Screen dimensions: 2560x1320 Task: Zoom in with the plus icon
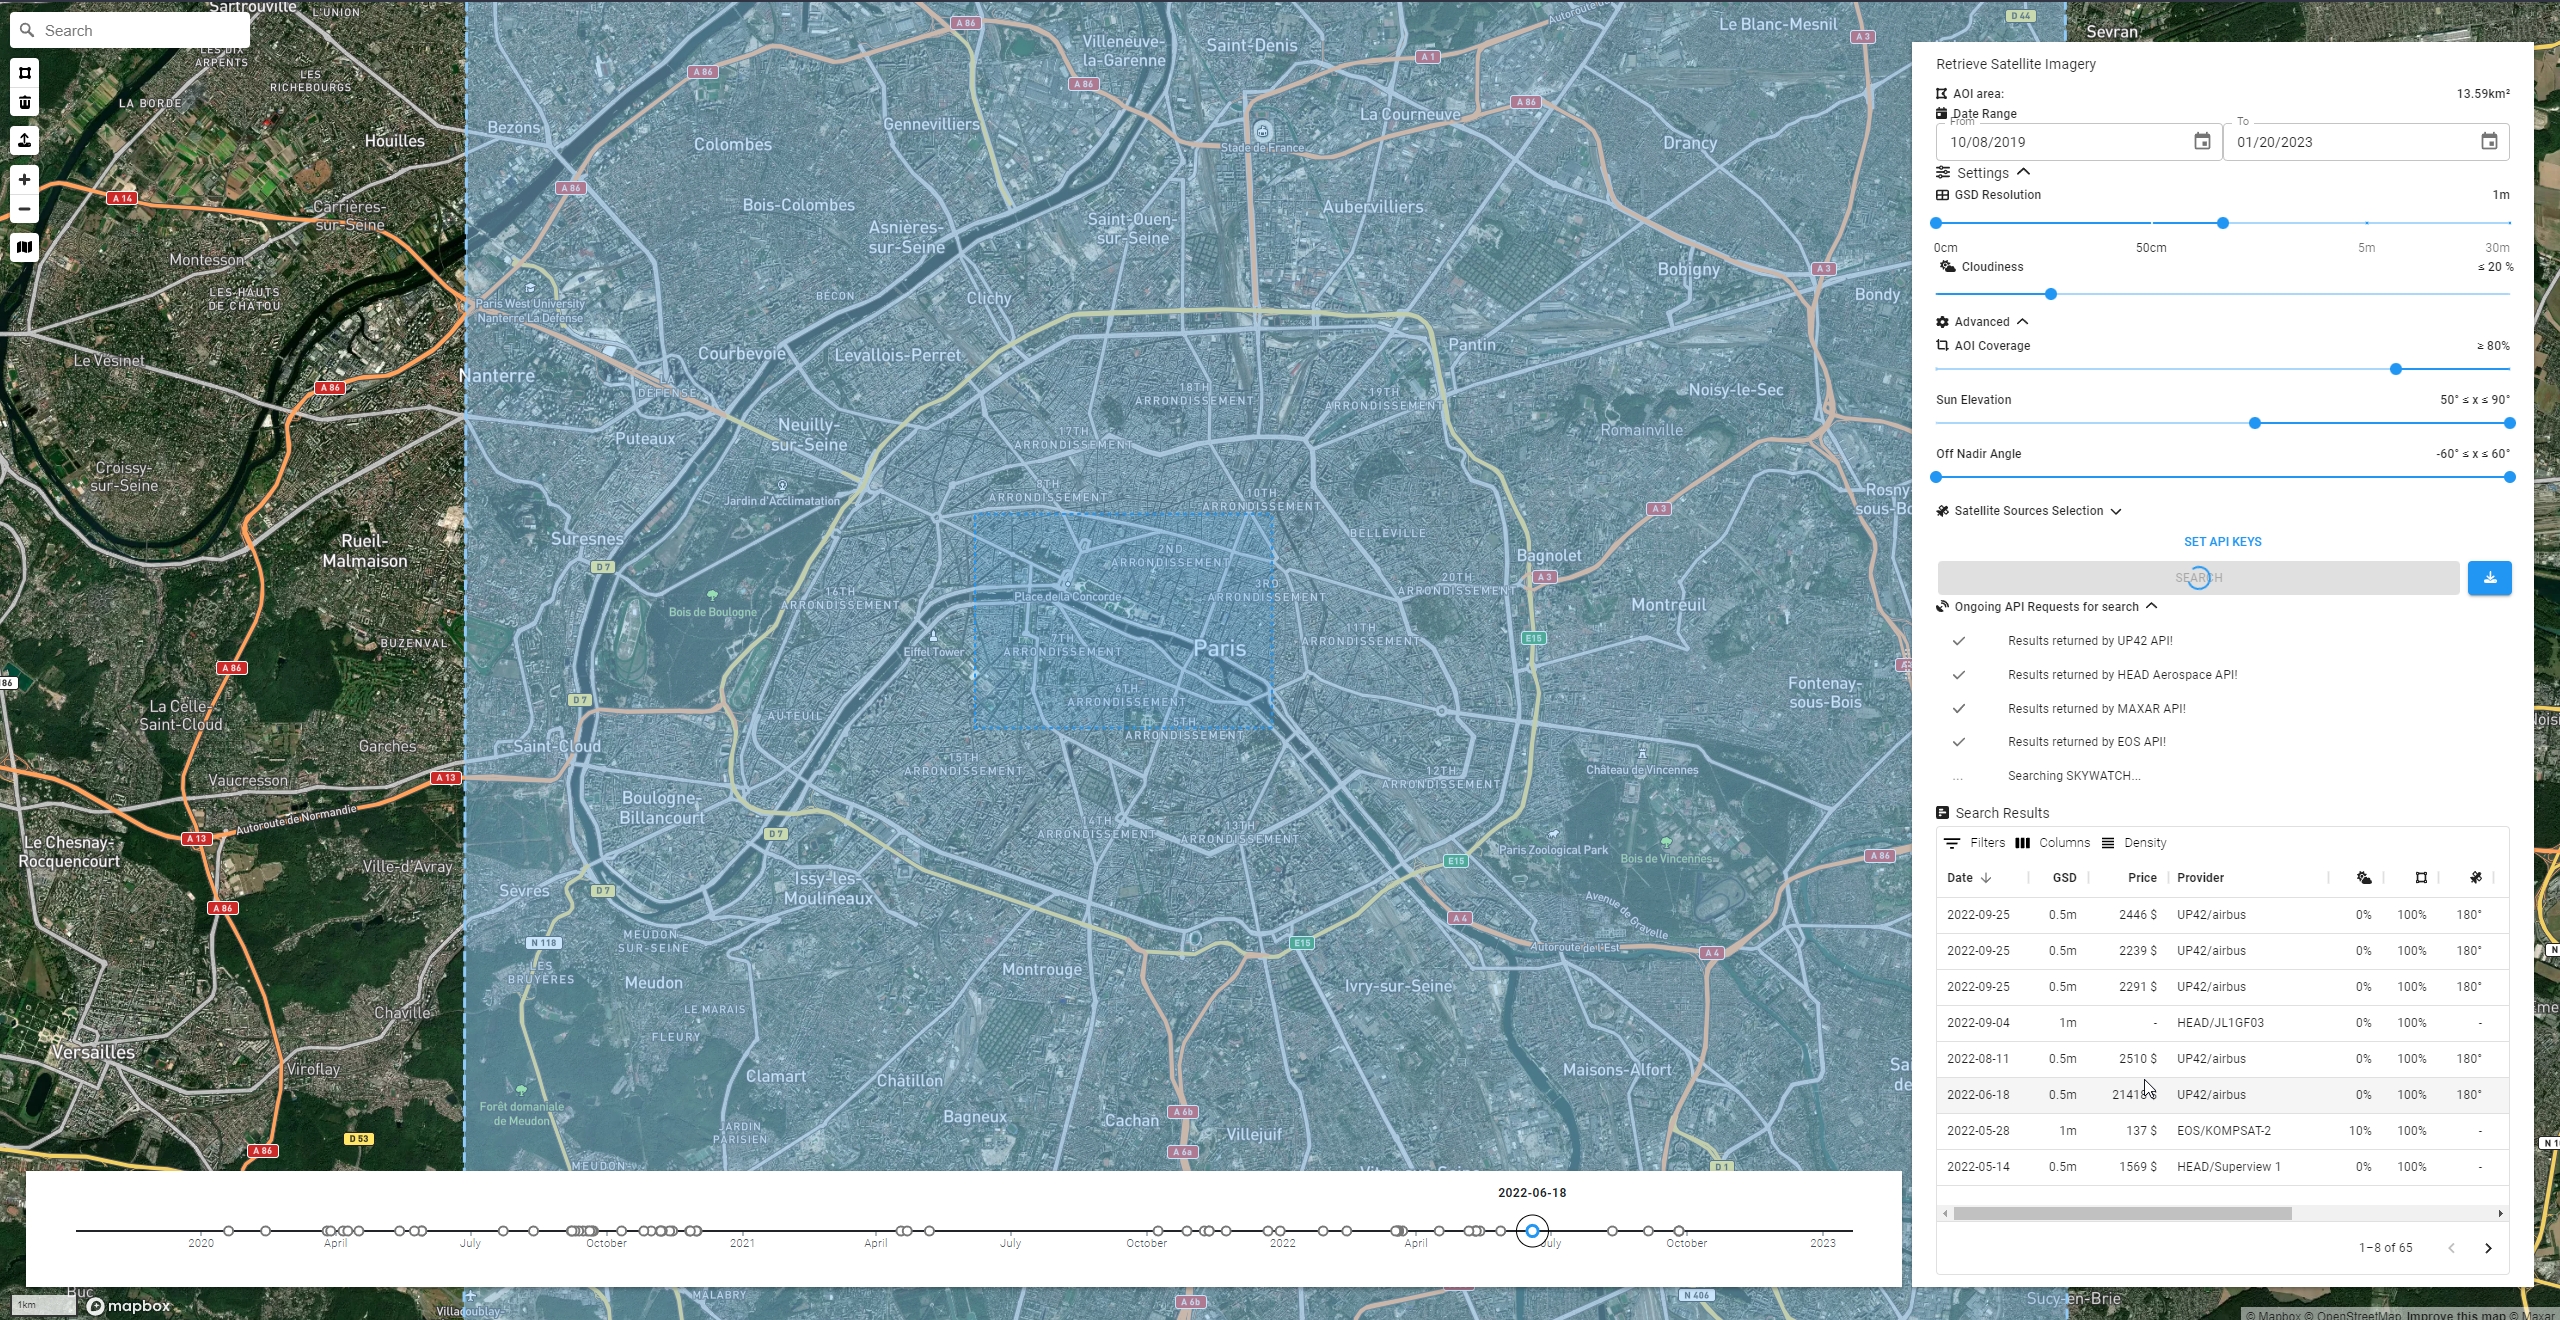point(25,179)
